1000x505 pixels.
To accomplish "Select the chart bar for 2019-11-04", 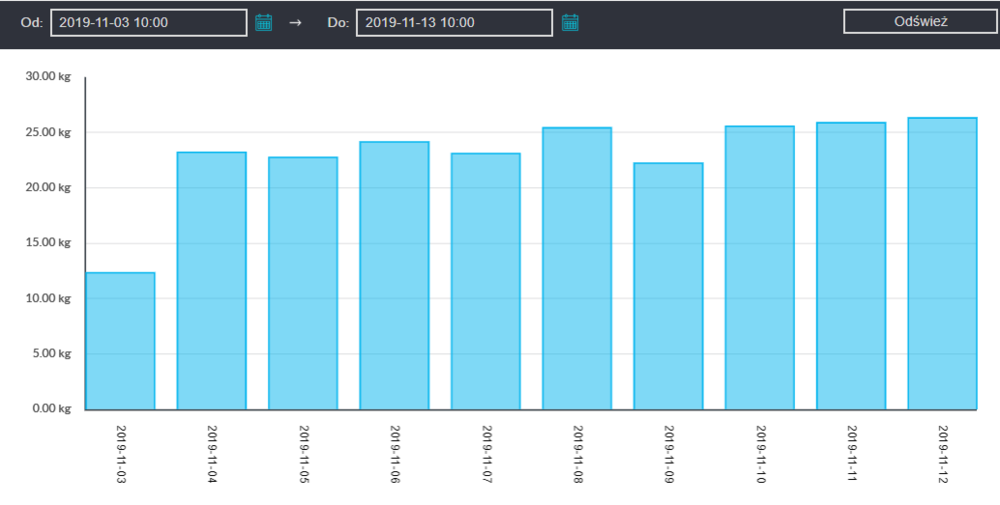I will (211, 281).
